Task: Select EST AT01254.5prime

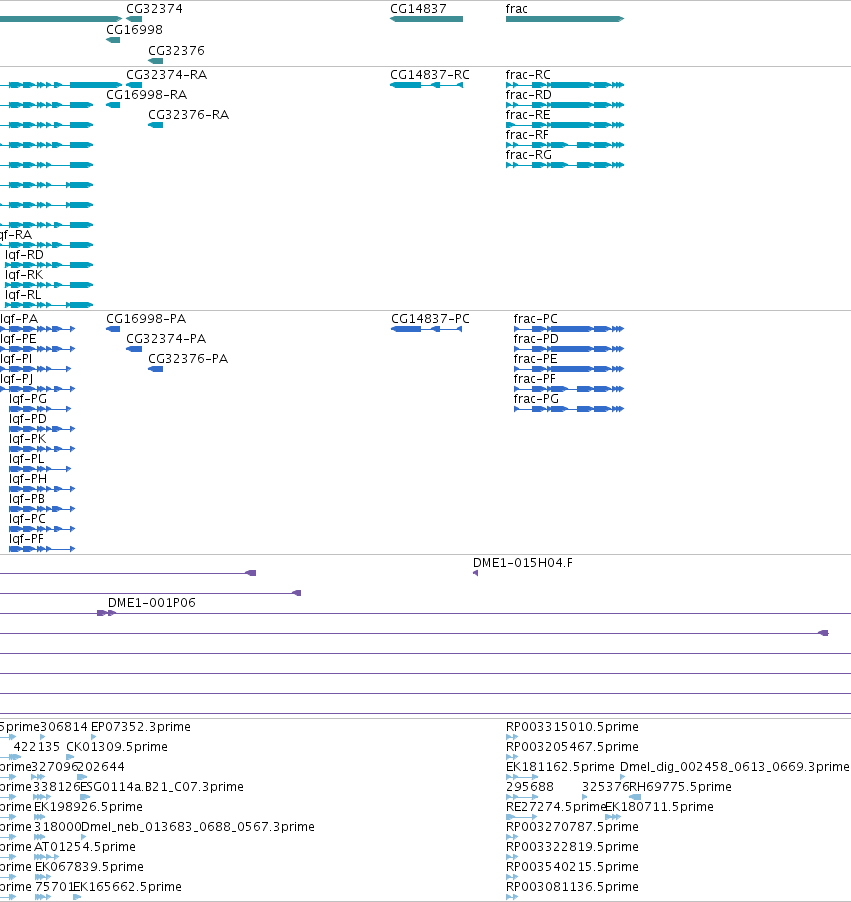Action: pos(85,847)
